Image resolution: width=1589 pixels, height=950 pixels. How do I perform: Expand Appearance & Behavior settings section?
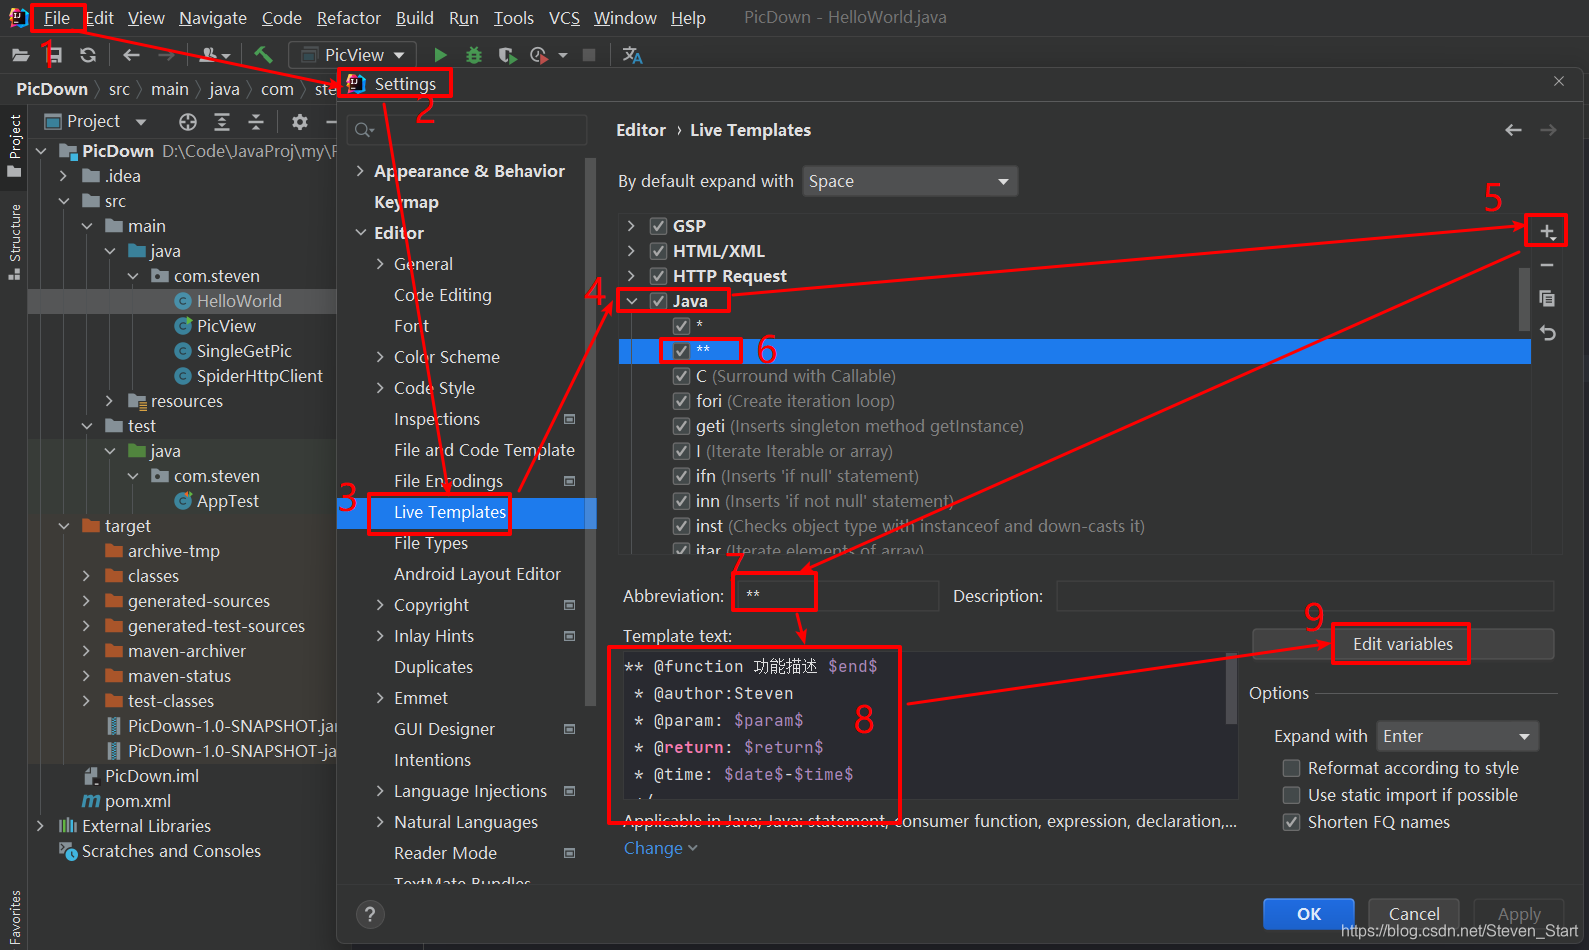[x=360, y=171]
